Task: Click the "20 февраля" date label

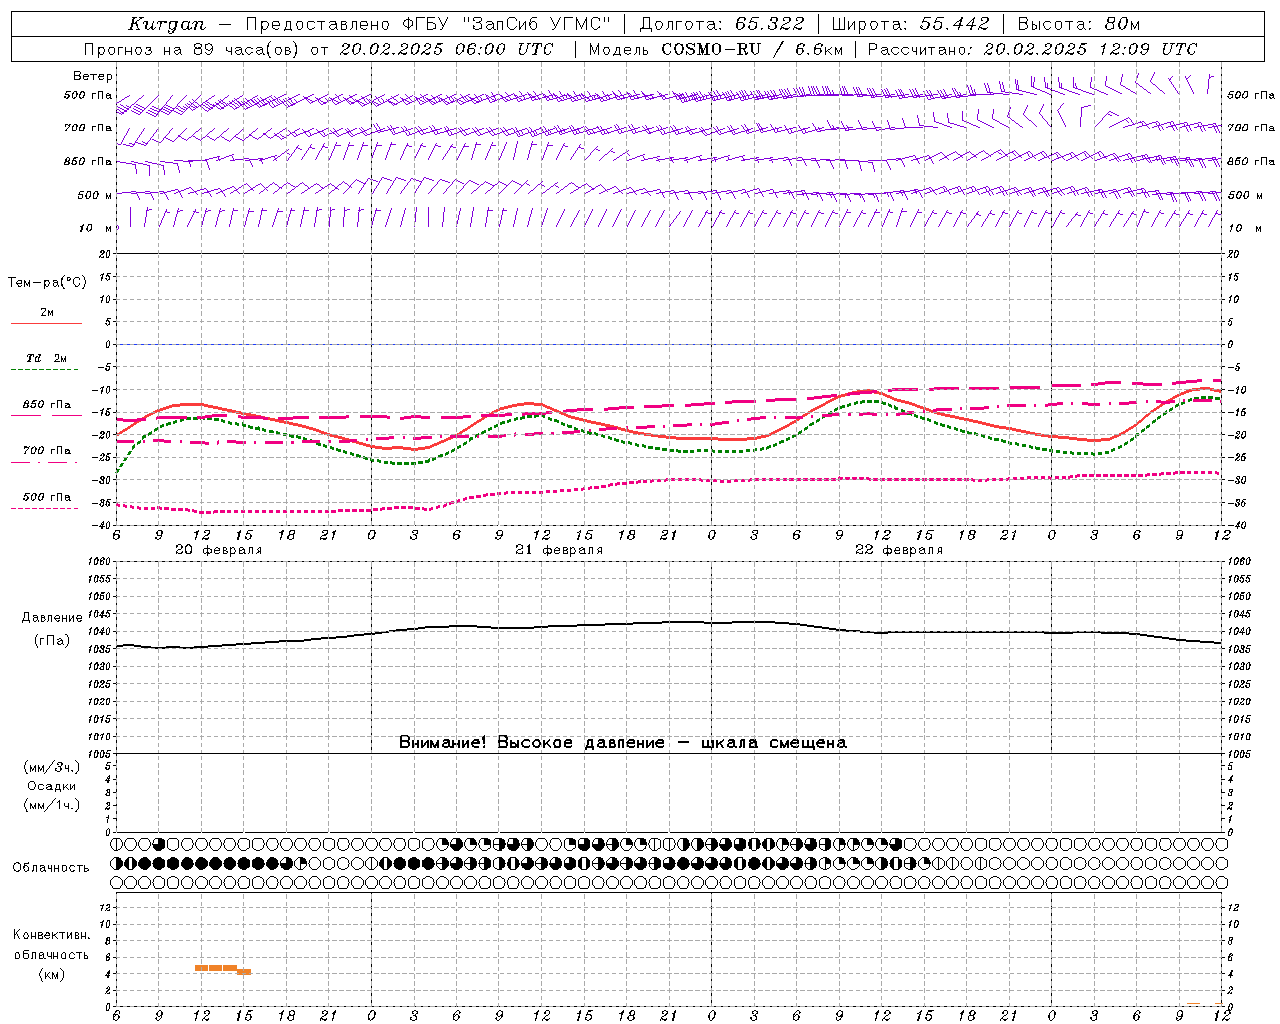Action: tap(219, 550)
